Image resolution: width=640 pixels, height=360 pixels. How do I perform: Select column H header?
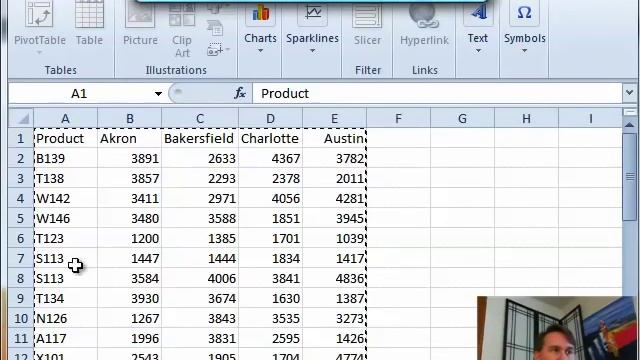click(x=527, y=118)
